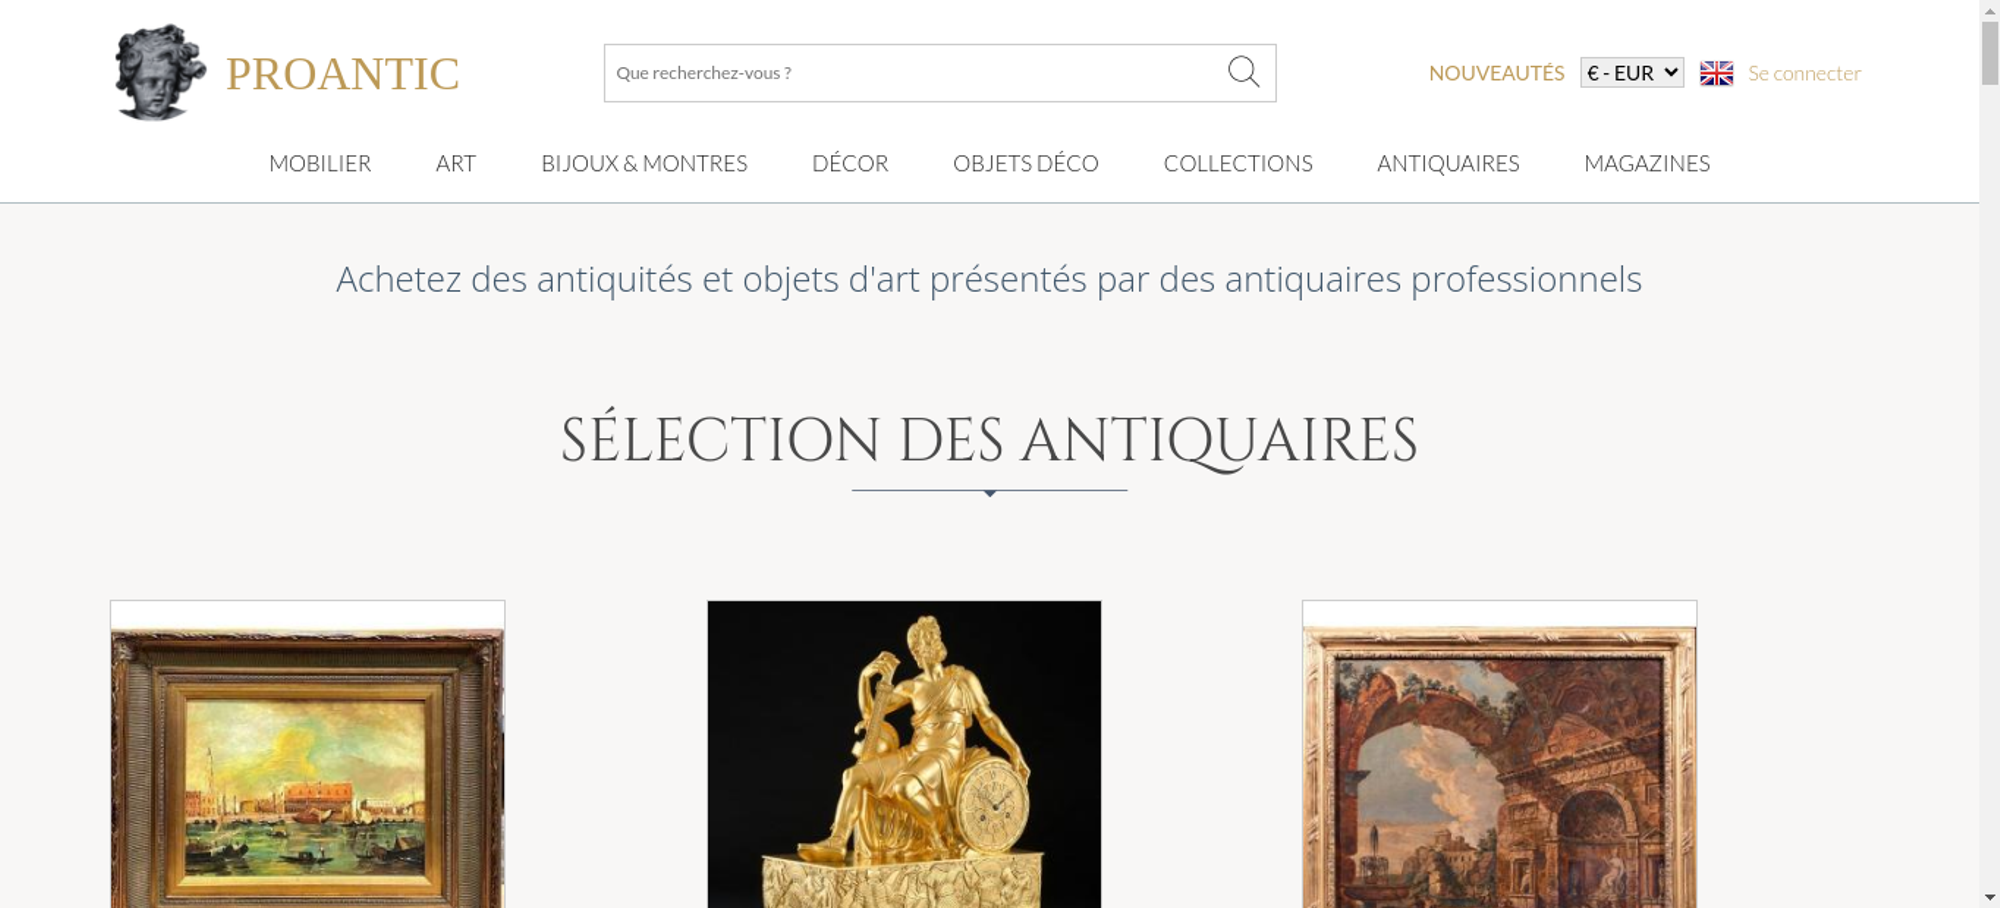The width and height of the screenshot is (2000, 908).
Task: Open the ANTIQUAIRES section
Action: coord(1448,163)
